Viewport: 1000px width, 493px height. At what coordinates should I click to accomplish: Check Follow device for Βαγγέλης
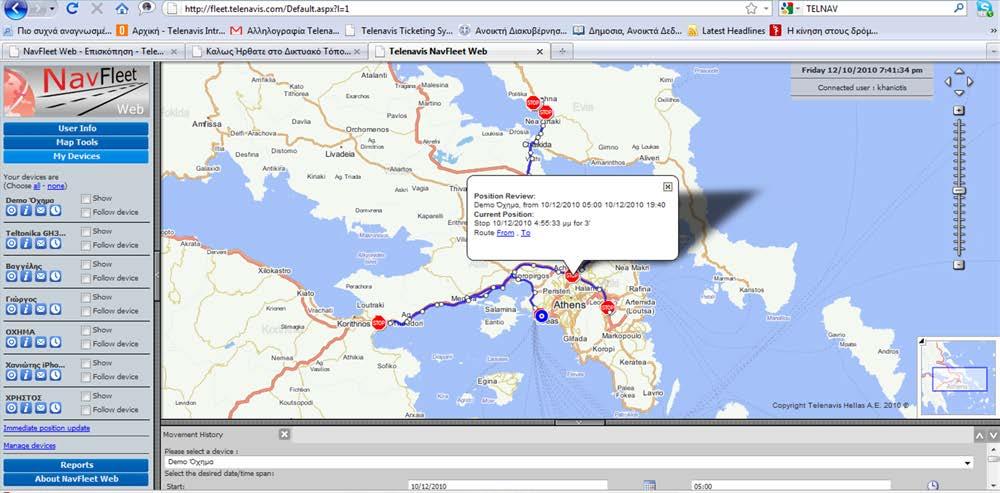[86, 278]
